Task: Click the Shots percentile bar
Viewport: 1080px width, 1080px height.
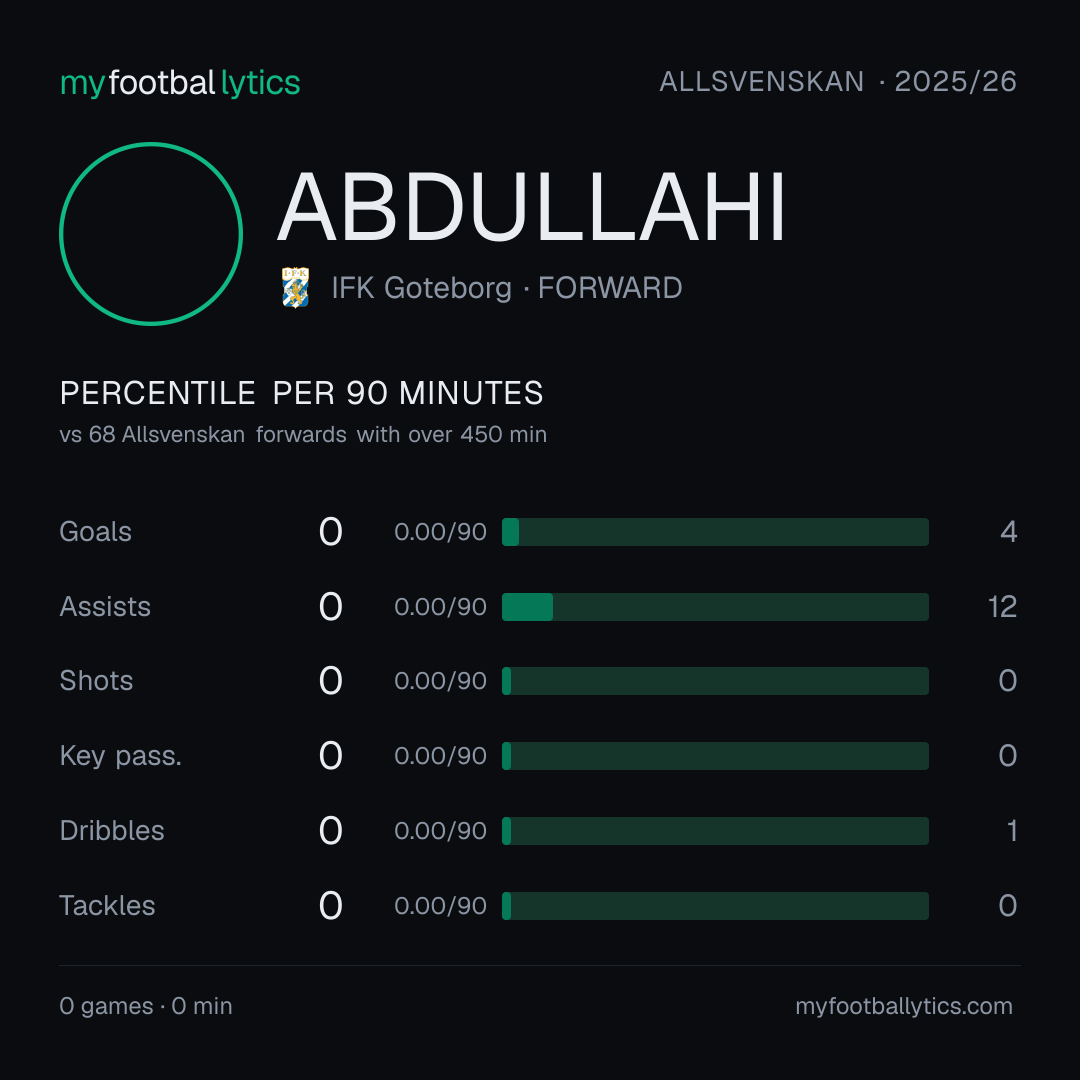Action: coord(715,681)
